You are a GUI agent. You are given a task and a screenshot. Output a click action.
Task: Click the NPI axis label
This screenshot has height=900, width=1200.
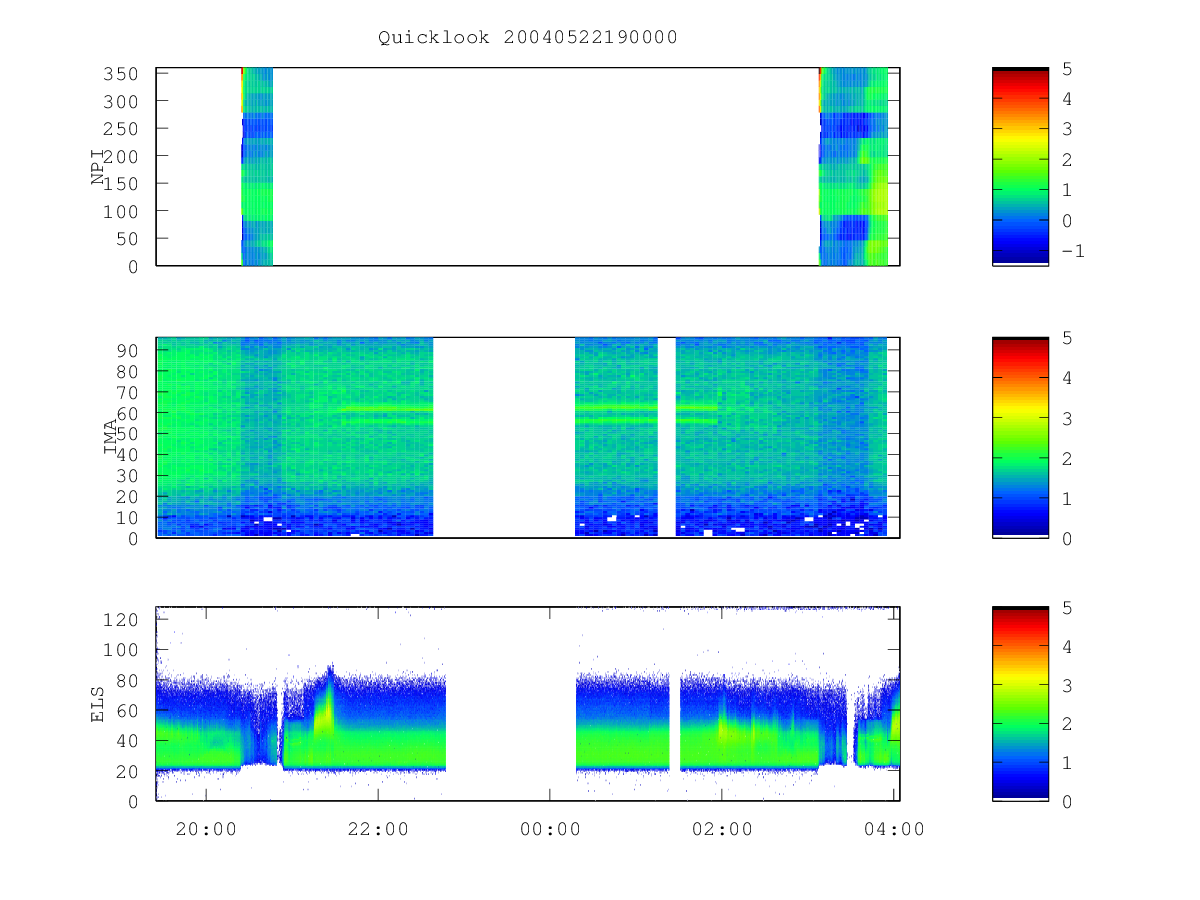pos(99,167)
